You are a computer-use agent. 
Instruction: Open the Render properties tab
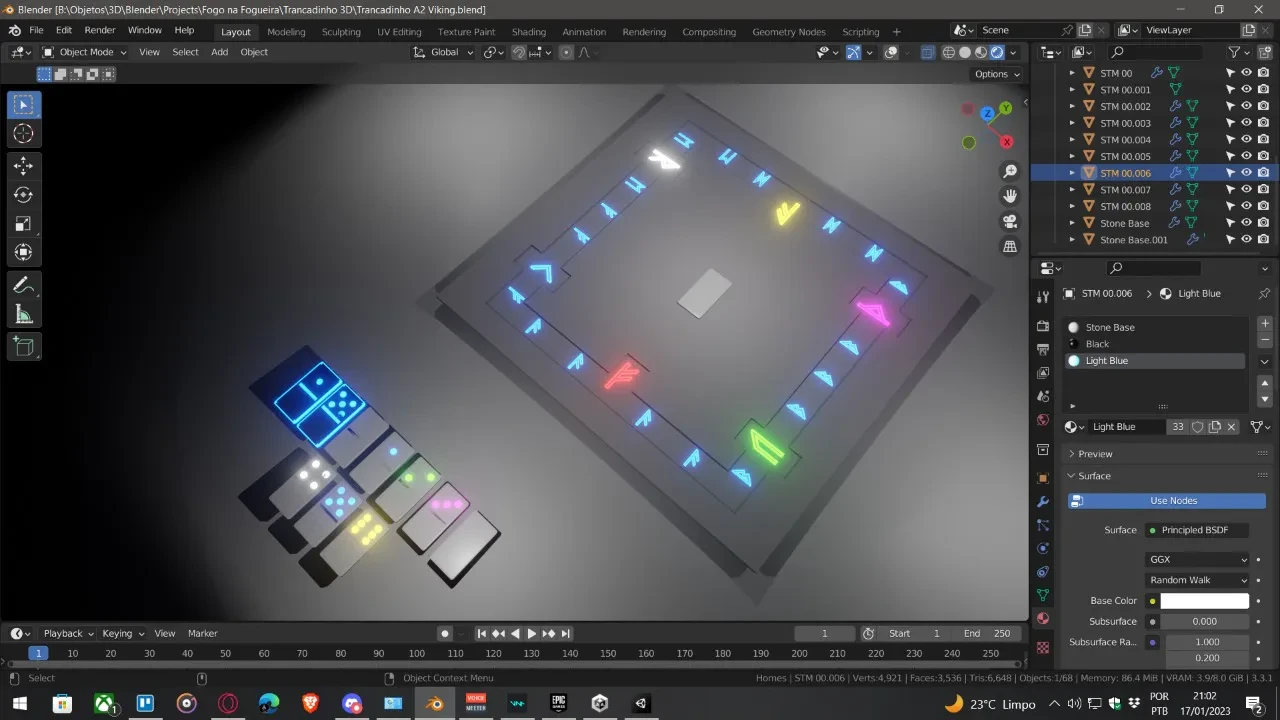pyautogui.click(x=1043, y=326)
